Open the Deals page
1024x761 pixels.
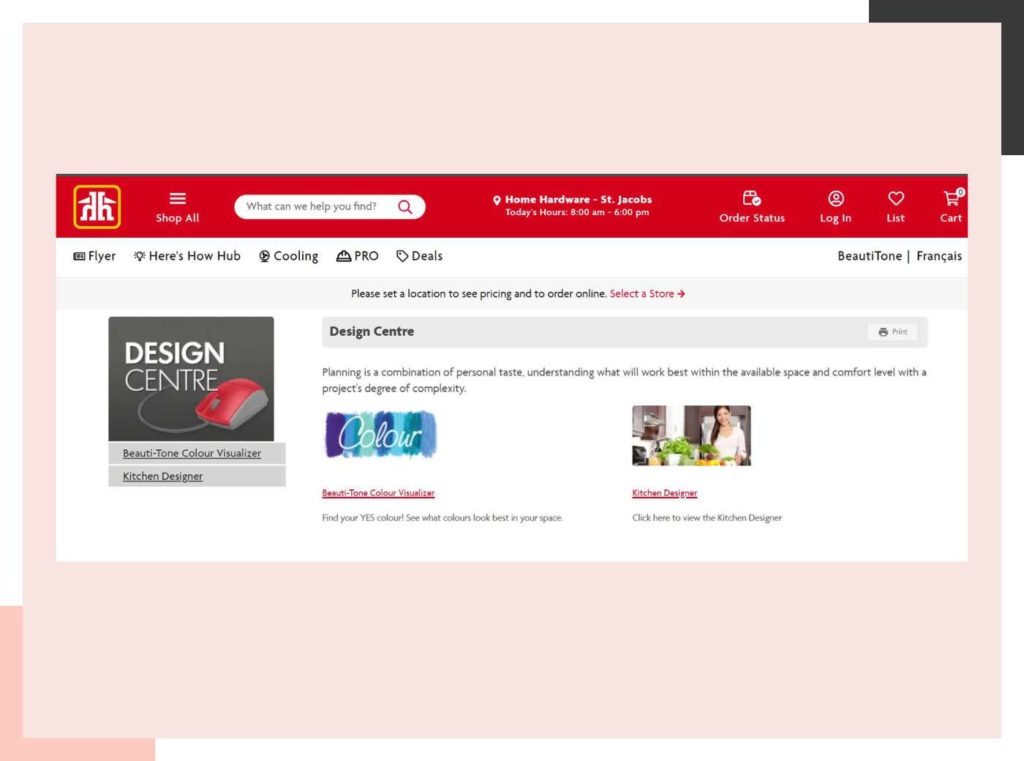(419, 256)
